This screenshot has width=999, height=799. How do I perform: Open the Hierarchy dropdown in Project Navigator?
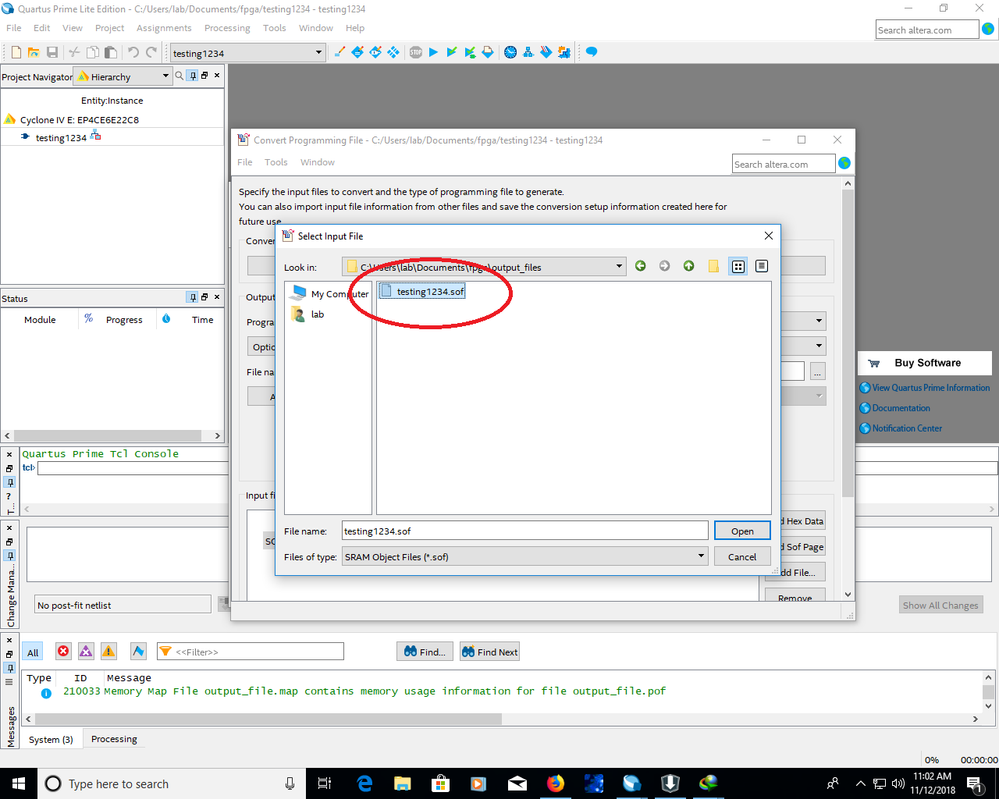pos(166,76)
